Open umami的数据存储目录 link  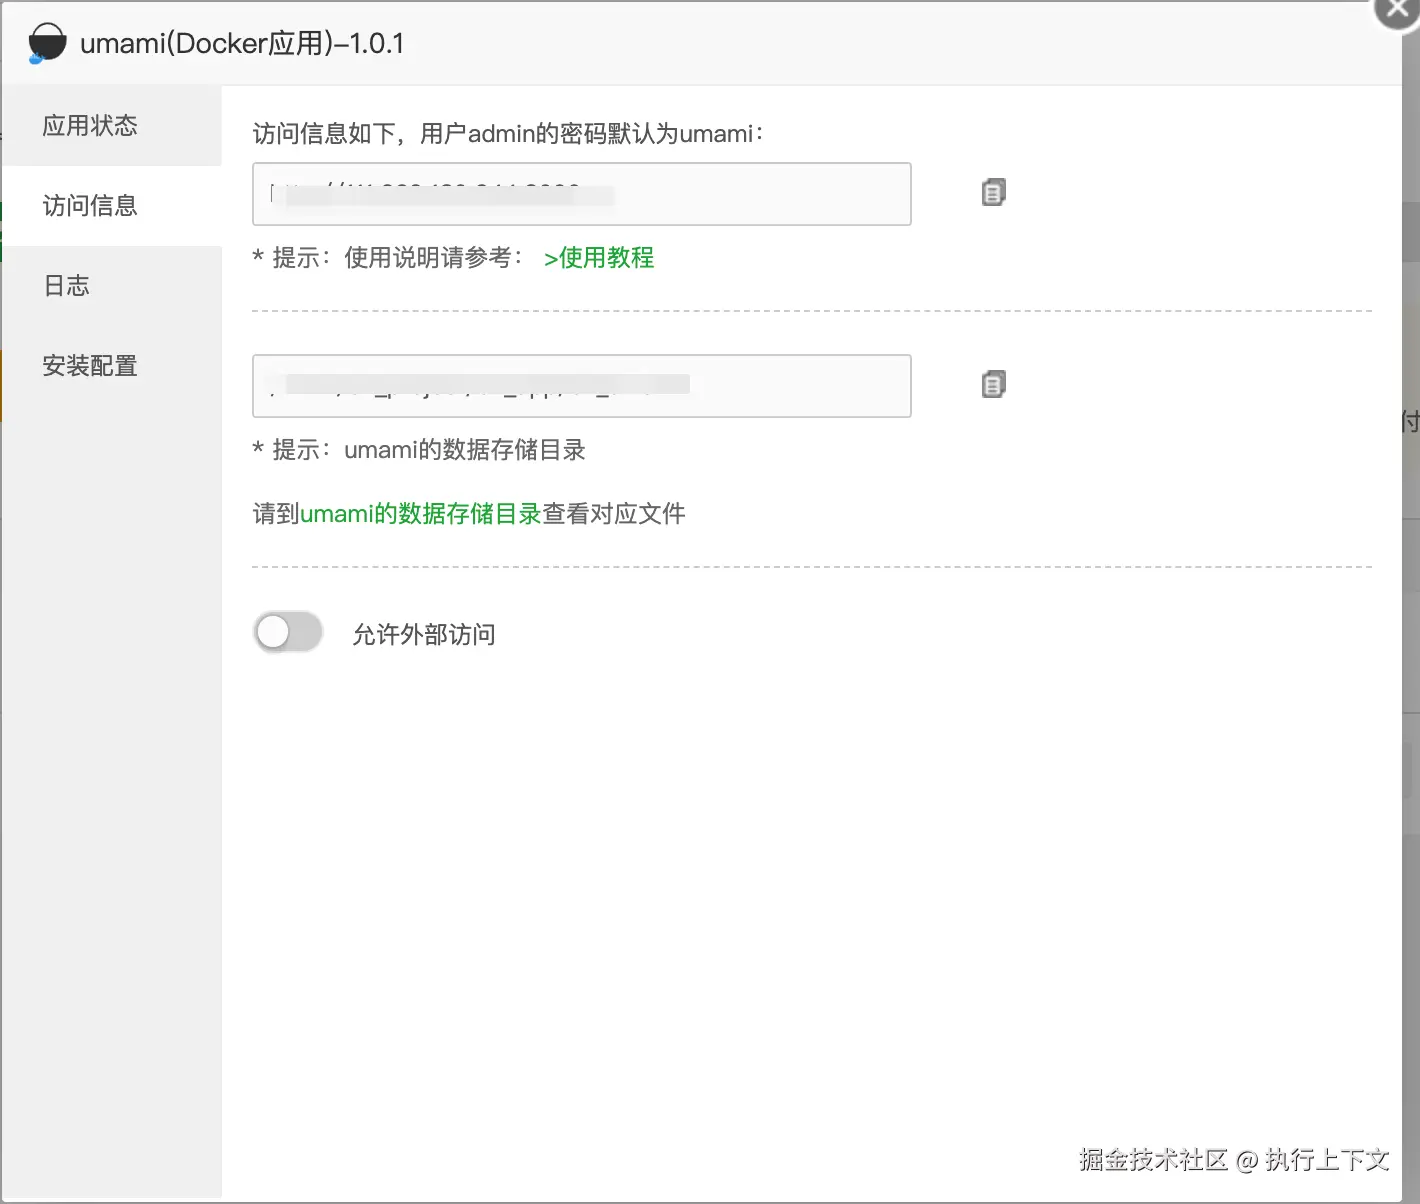click(421, 514)
